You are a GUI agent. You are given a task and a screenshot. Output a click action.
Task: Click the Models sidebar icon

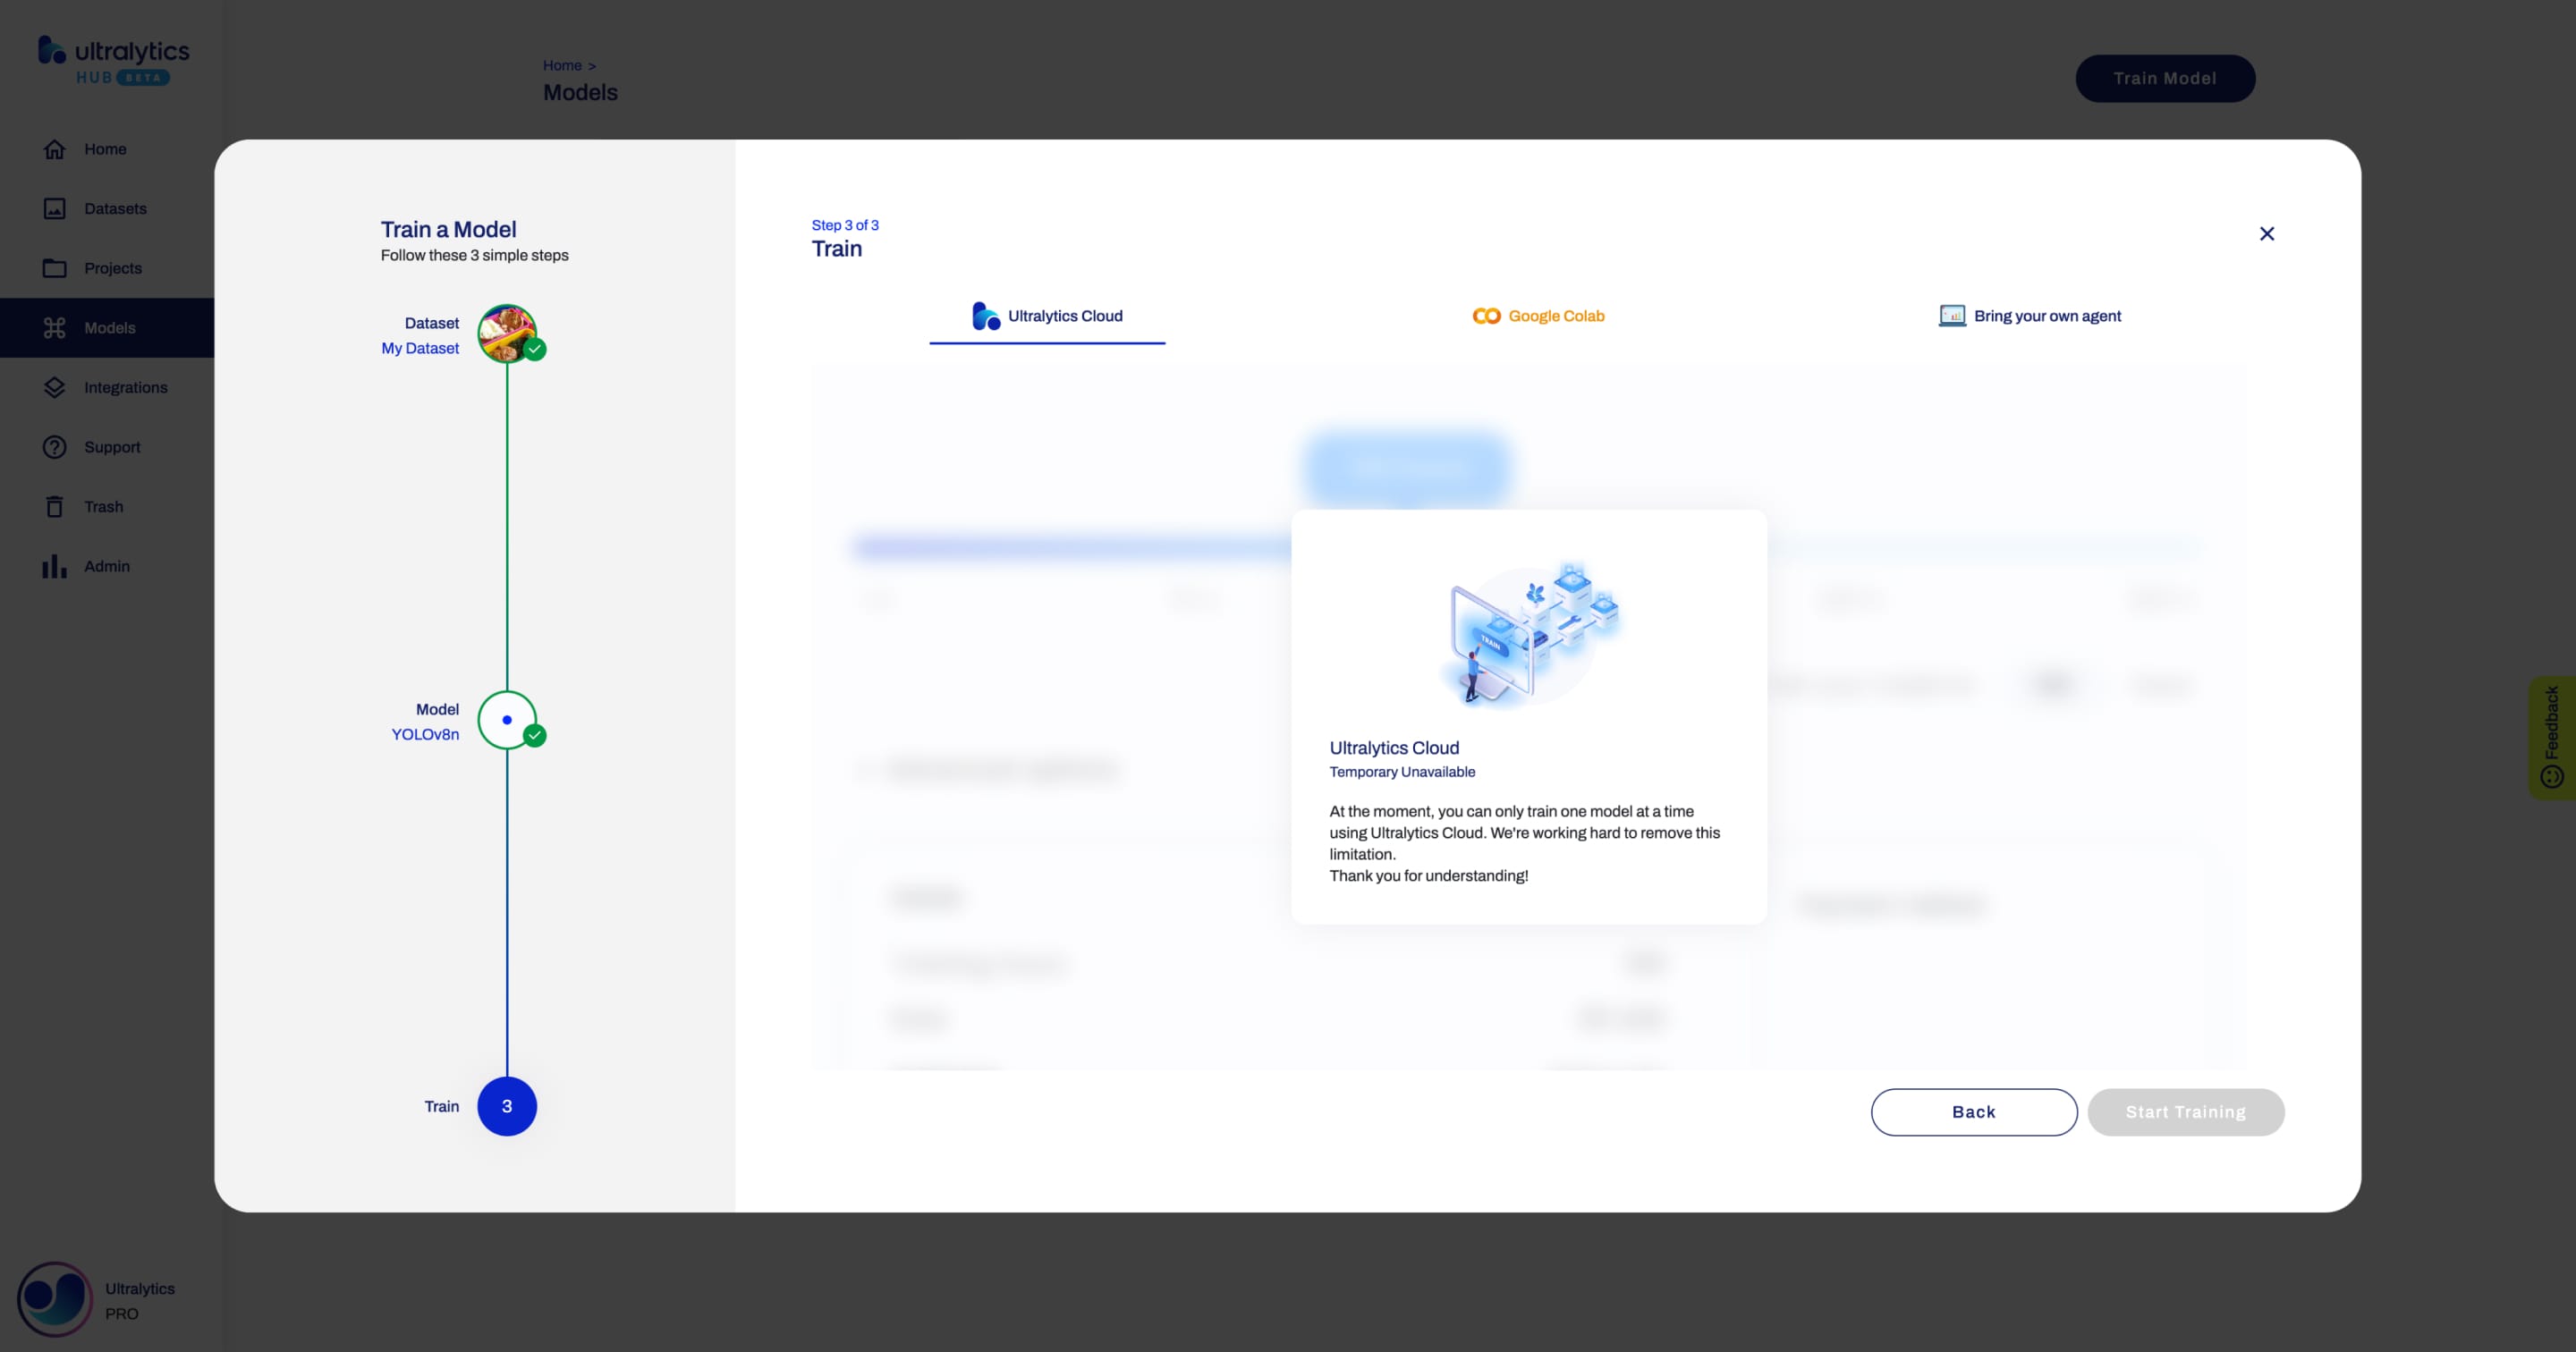tap(55, 327)
